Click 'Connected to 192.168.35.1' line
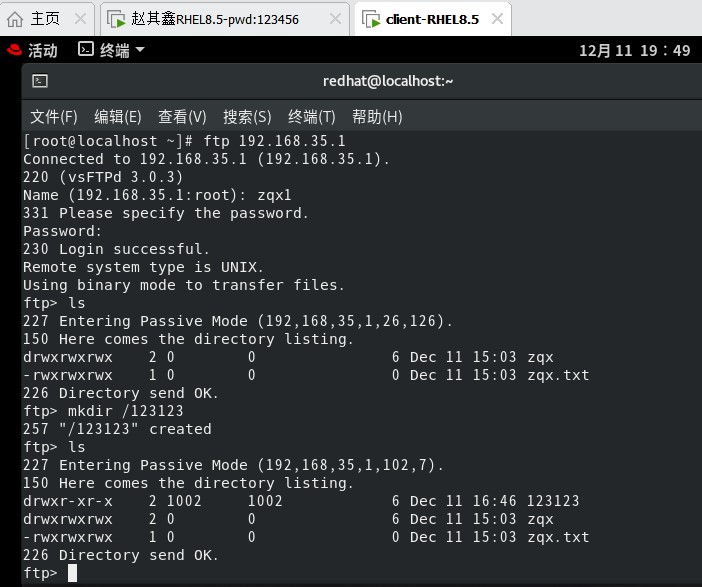The height and width of the screenshot is (587, 702). tap(206, 159)
